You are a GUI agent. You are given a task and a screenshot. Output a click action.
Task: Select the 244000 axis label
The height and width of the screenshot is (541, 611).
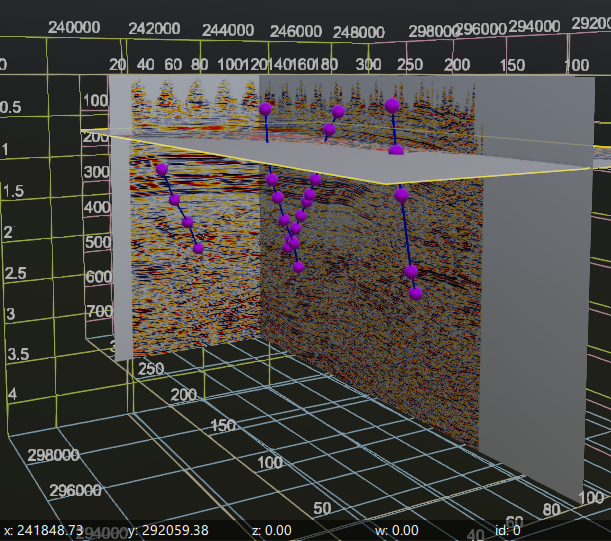click(x=228, y=30)
